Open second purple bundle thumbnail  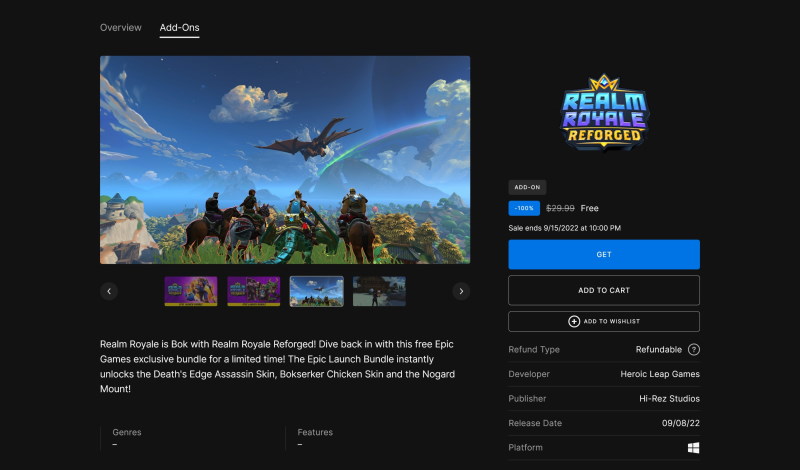(254, 291)
